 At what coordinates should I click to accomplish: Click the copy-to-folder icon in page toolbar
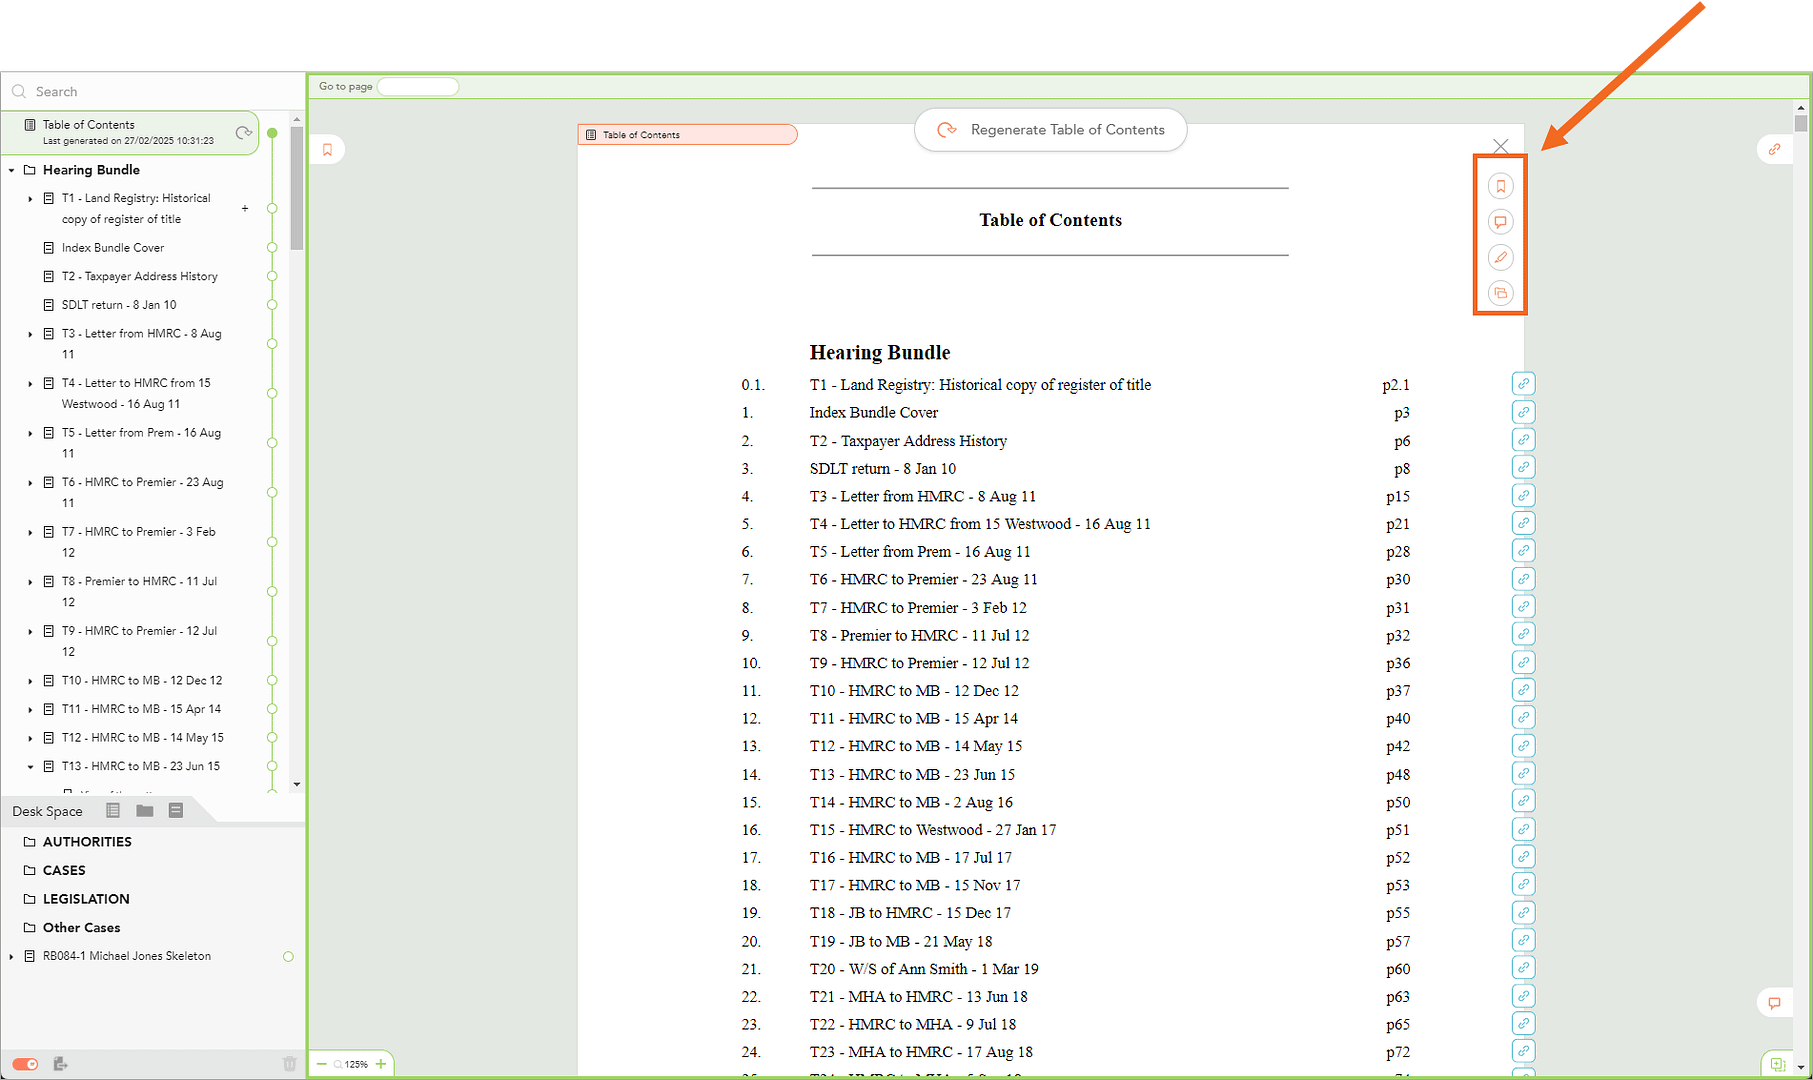(x=1500, y=293)
